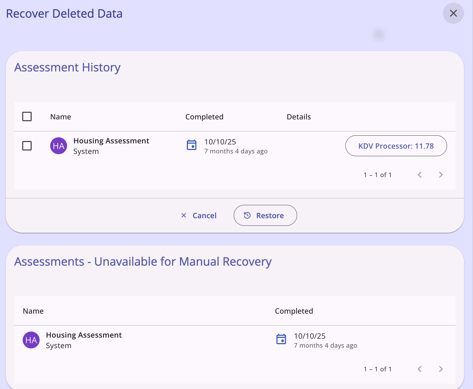
Task: Click the Assessment History section title
Action: [x=67, y=67]
